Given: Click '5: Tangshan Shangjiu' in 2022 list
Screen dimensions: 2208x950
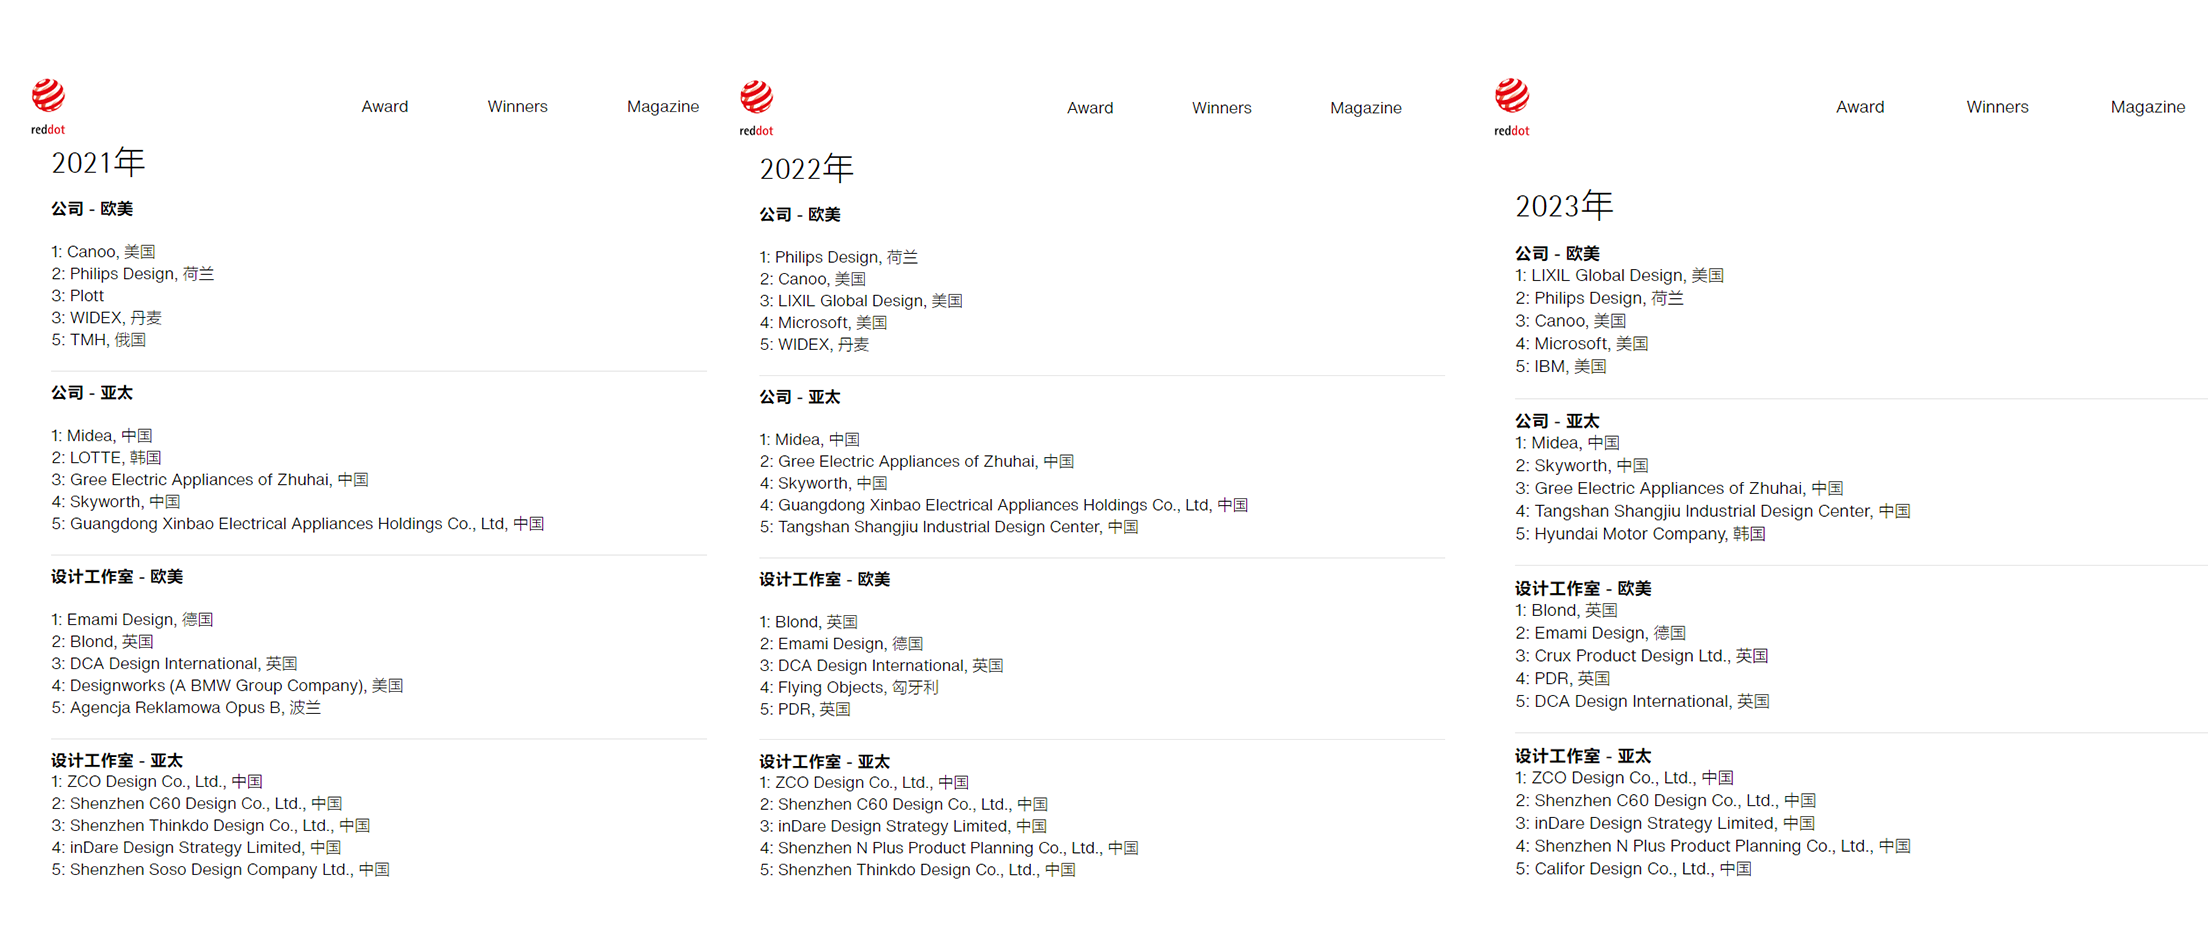Looking at the screenshot, I should tap(948, 527).
